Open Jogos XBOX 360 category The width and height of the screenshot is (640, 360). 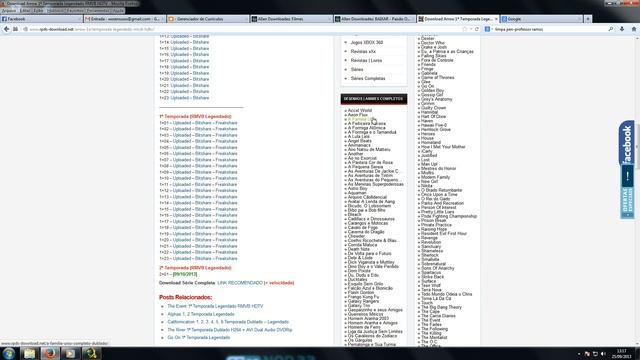367,42
